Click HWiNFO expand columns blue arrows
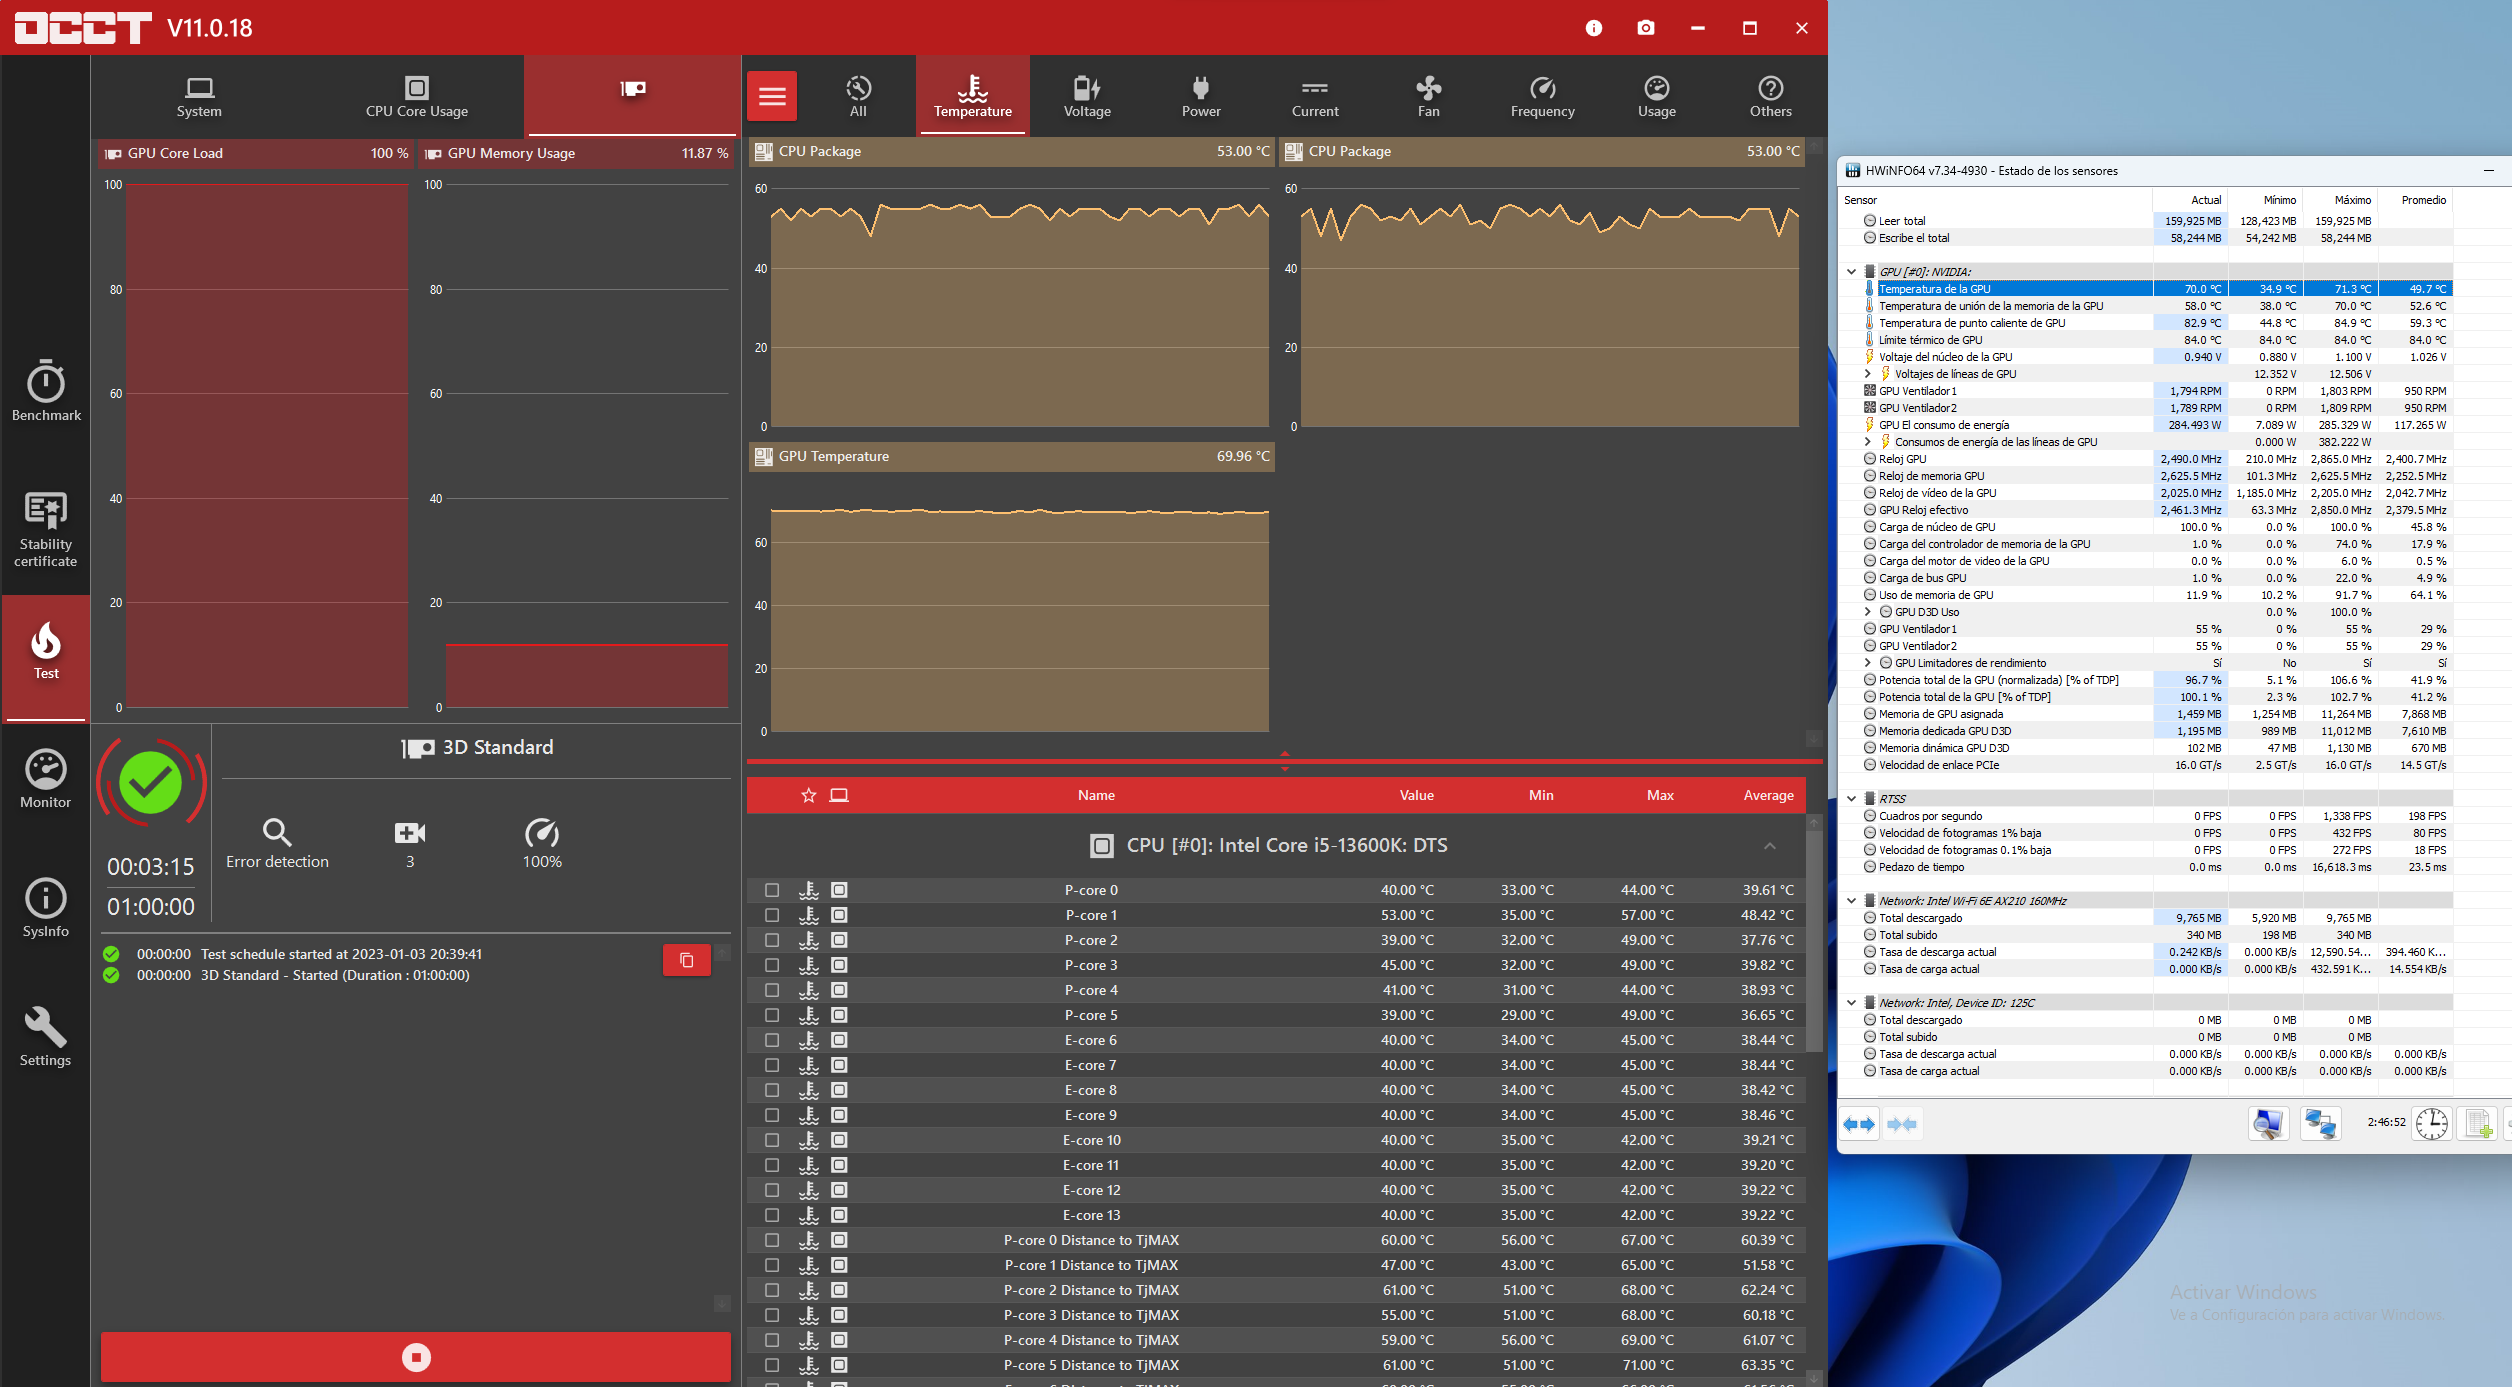 click(1859, 1124)
